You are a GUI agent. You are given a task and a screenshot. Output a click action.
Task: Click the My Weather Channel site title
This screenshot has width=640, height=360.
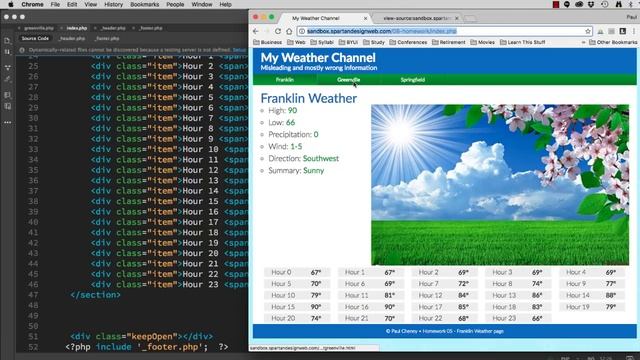[318, 58]
